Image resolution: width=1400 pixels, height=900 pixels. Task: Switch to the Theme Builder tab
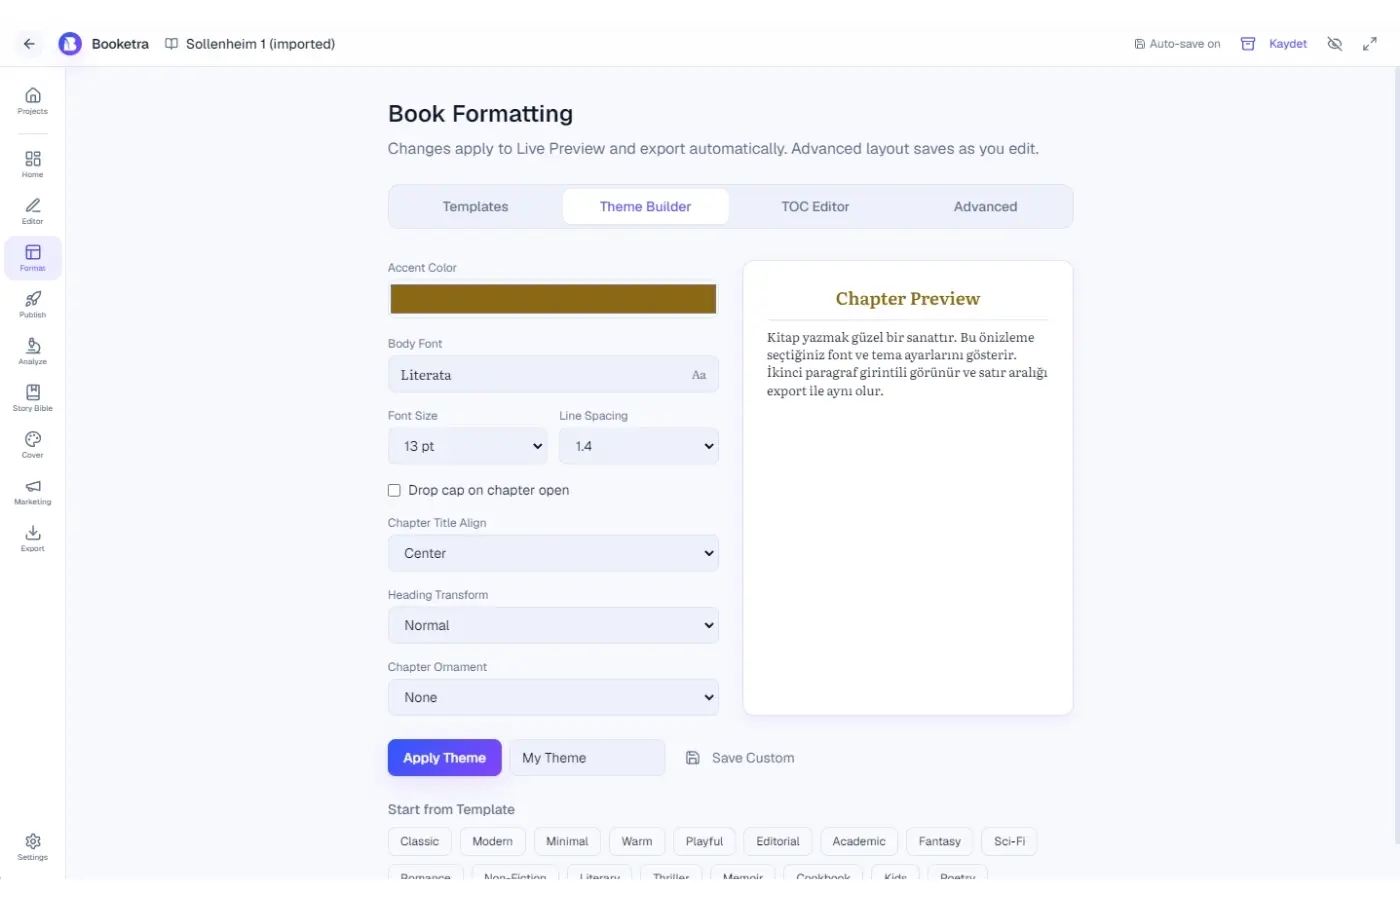point(646,206)
